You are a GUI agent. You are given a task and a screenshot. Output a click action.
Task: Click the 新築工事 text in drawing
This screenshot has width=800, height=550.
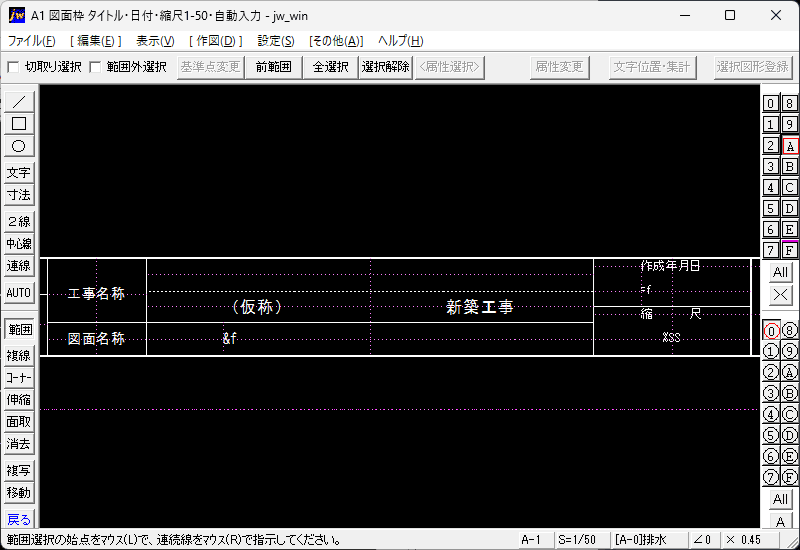(x=480, y=307)
